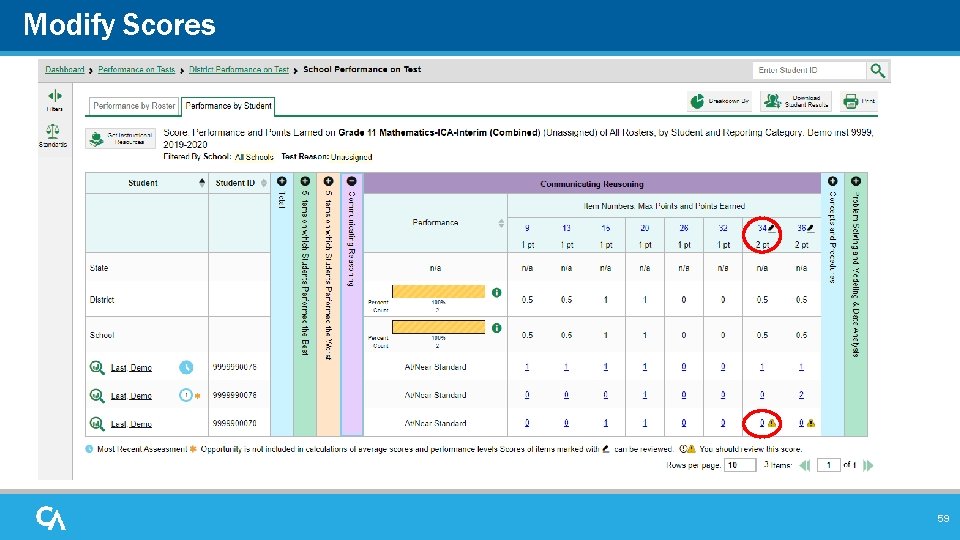Click the orange asterisk opportunity marker

(198, 396)
